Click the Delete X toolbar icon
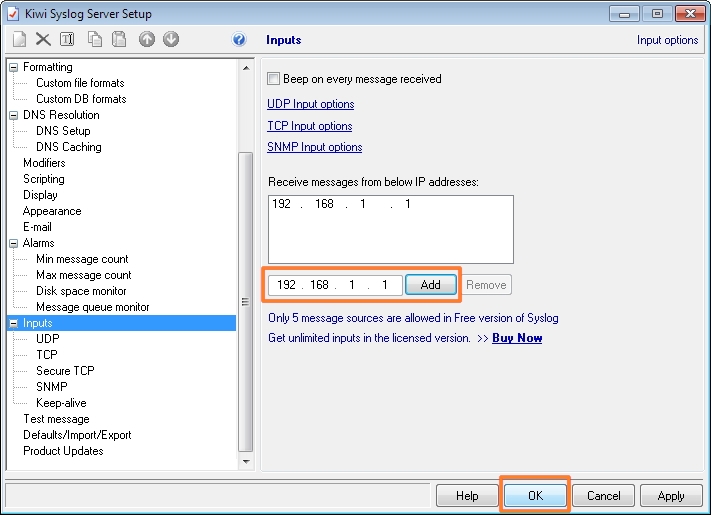The width and height of the screenshot is (711, 515). pos(43,40)
